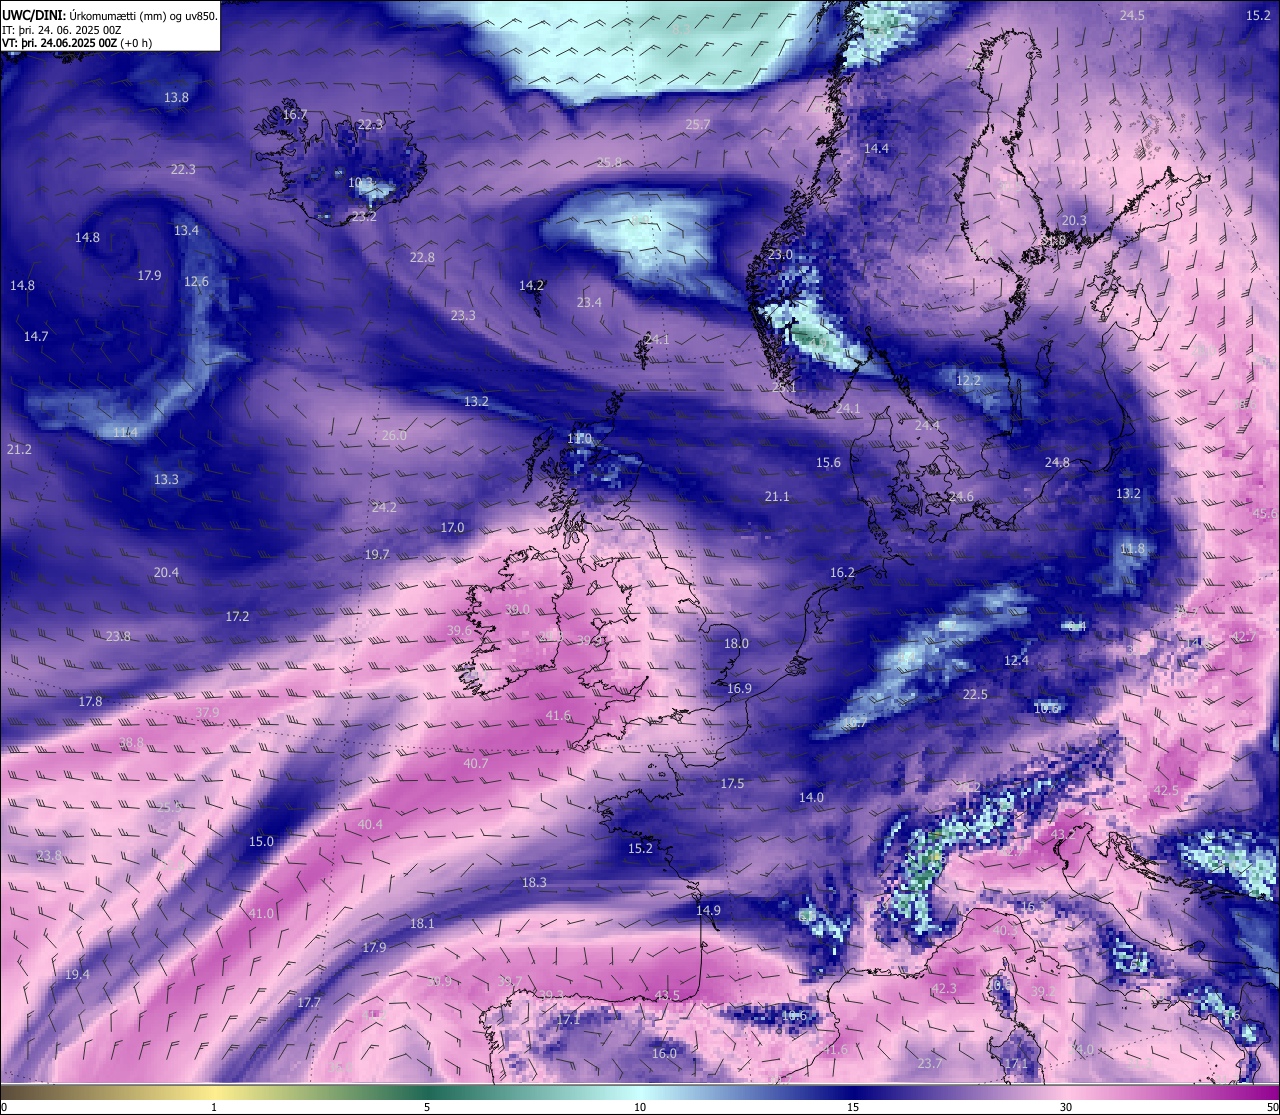The image size is (1280, 1115).
Task: Click the 43.5 value over northern Spain
Action: tap(667, 995)
